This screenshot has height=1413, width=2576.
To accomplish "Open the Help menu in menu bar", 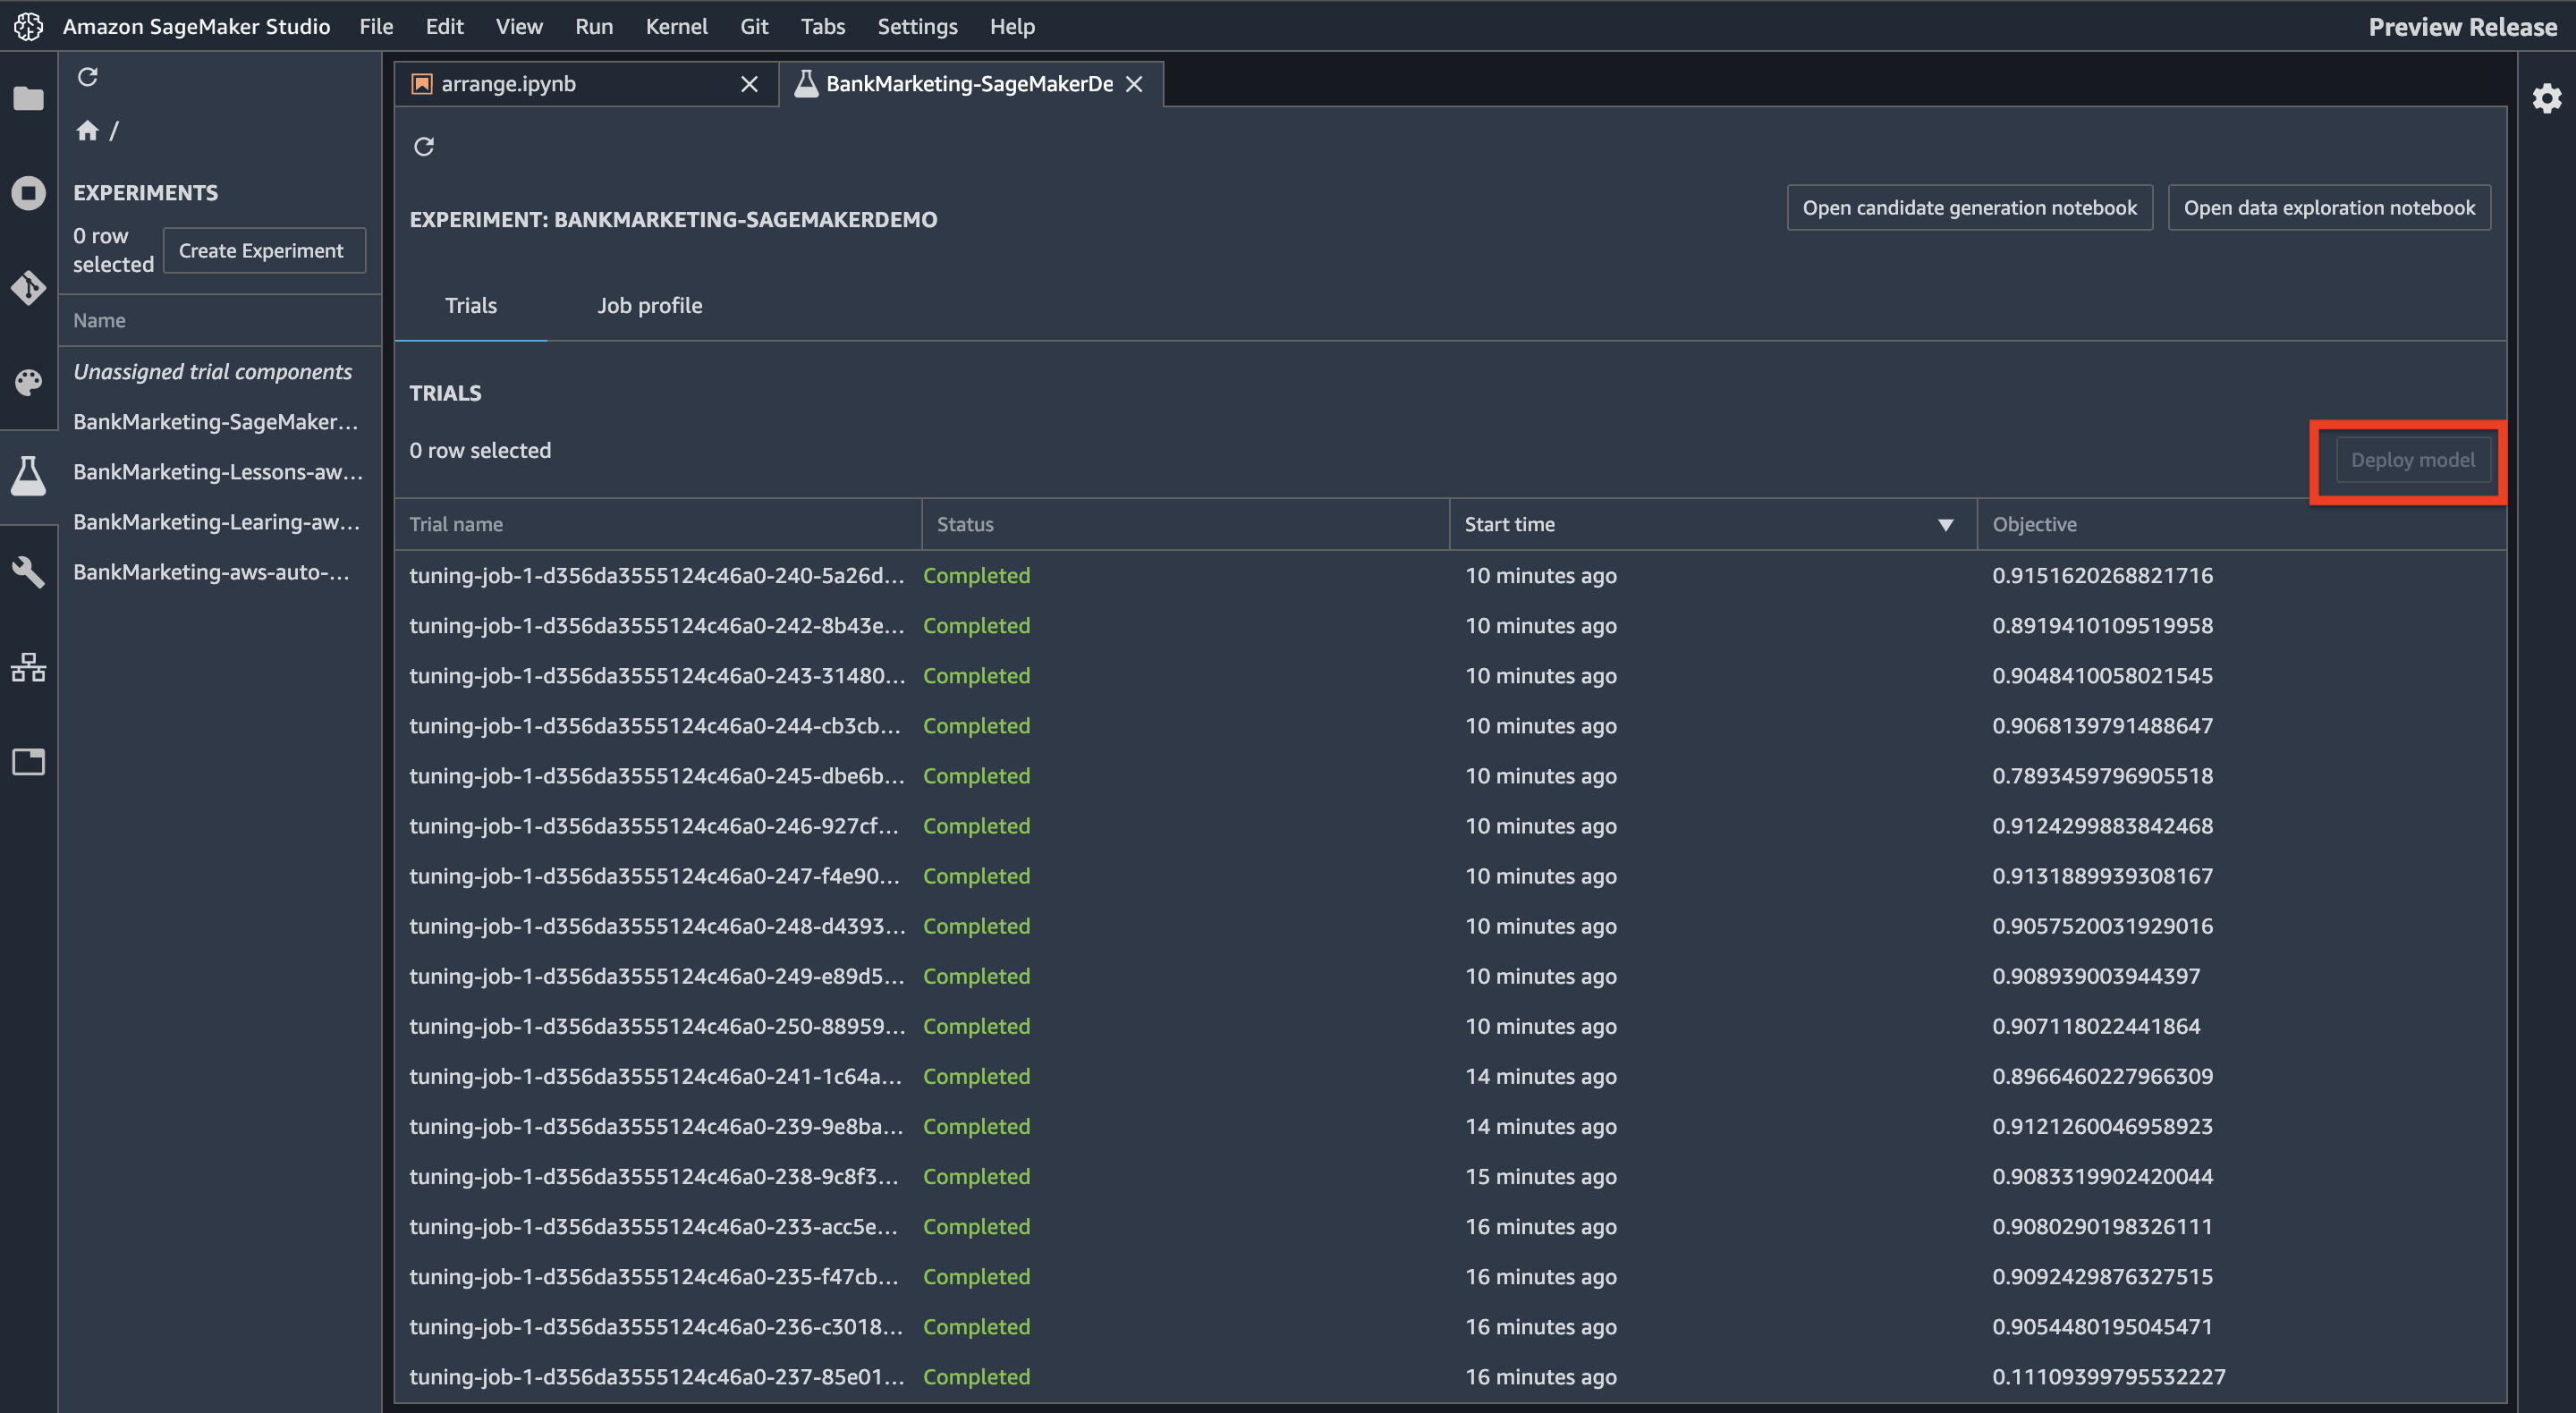I will click(x=1011, y=24).
